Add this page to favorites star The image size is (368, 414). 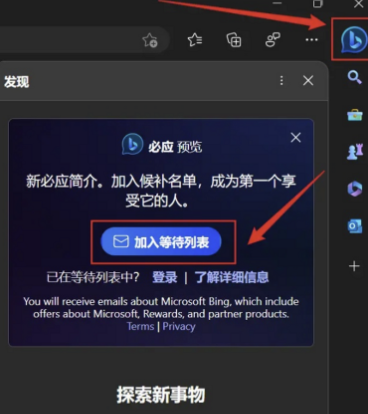click(x=150, y=40)
